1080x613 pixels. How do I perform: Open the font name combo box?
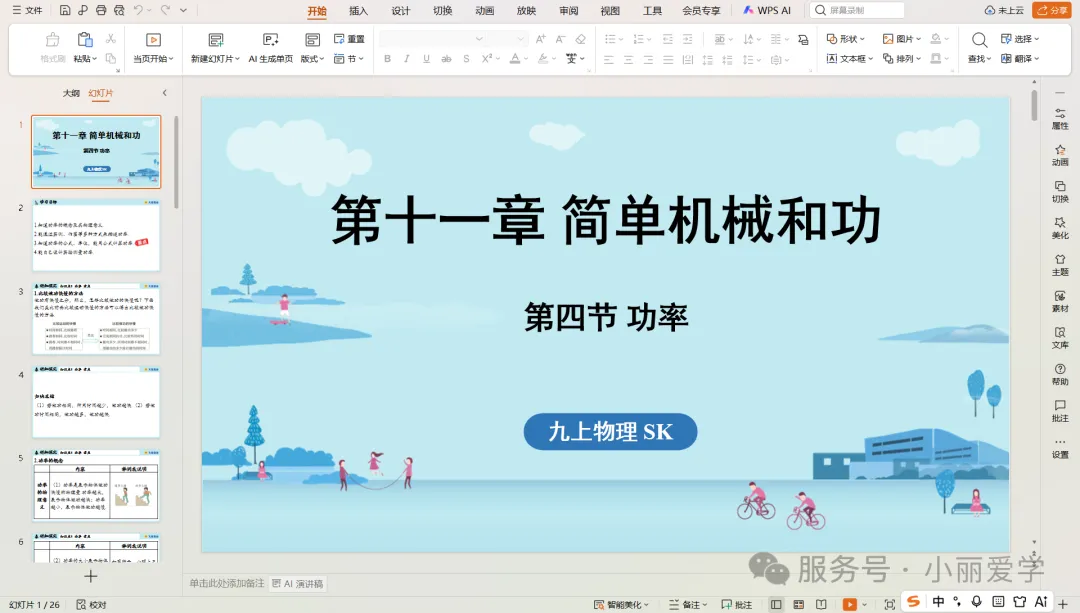(x=432, y=39)
